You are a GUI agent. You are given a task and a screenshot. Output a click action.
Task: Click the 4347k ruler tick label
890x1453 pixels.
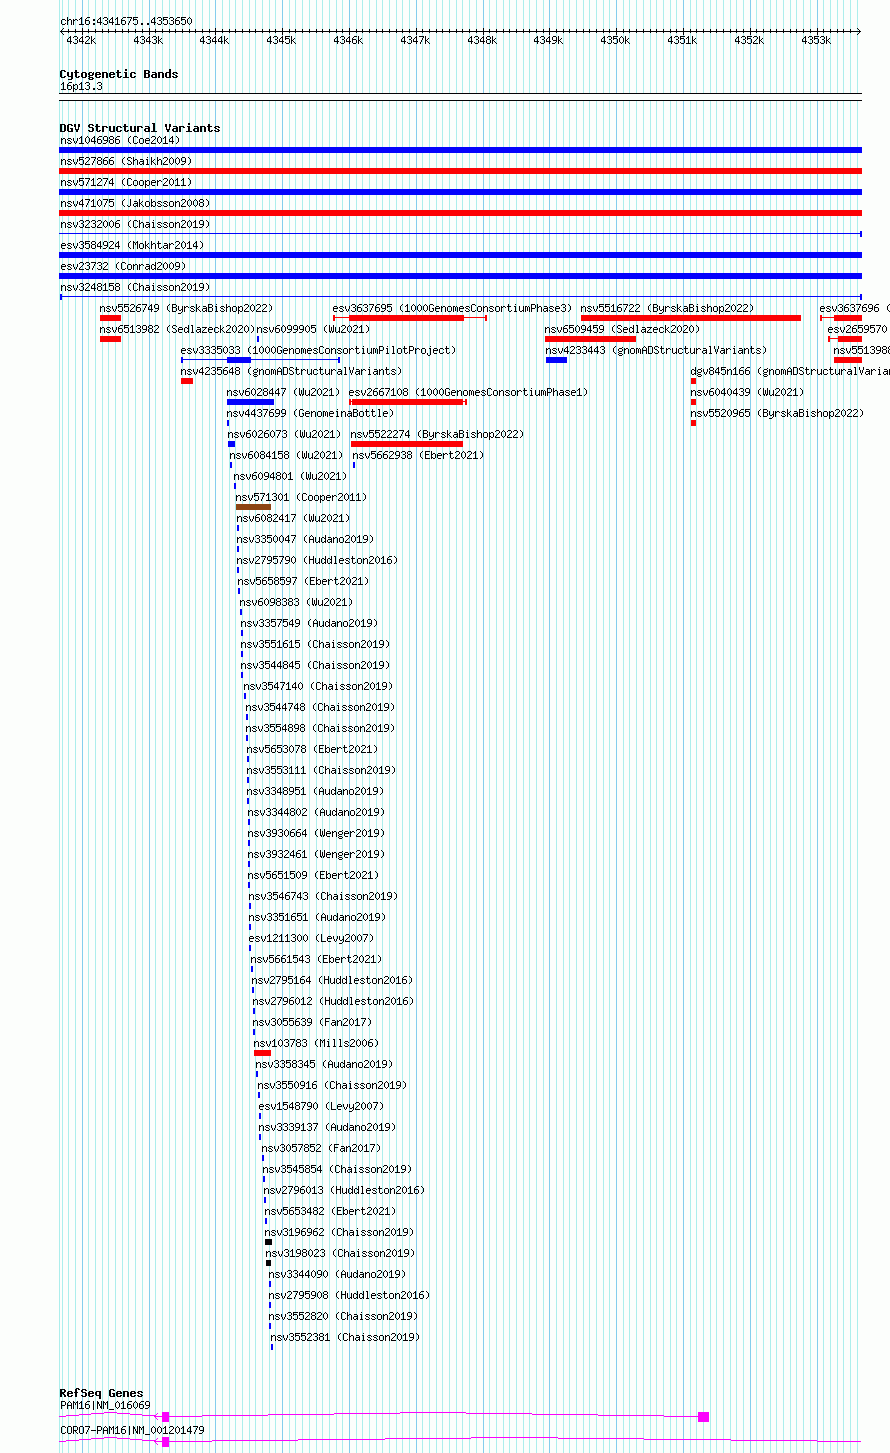(x=415, y=40)
